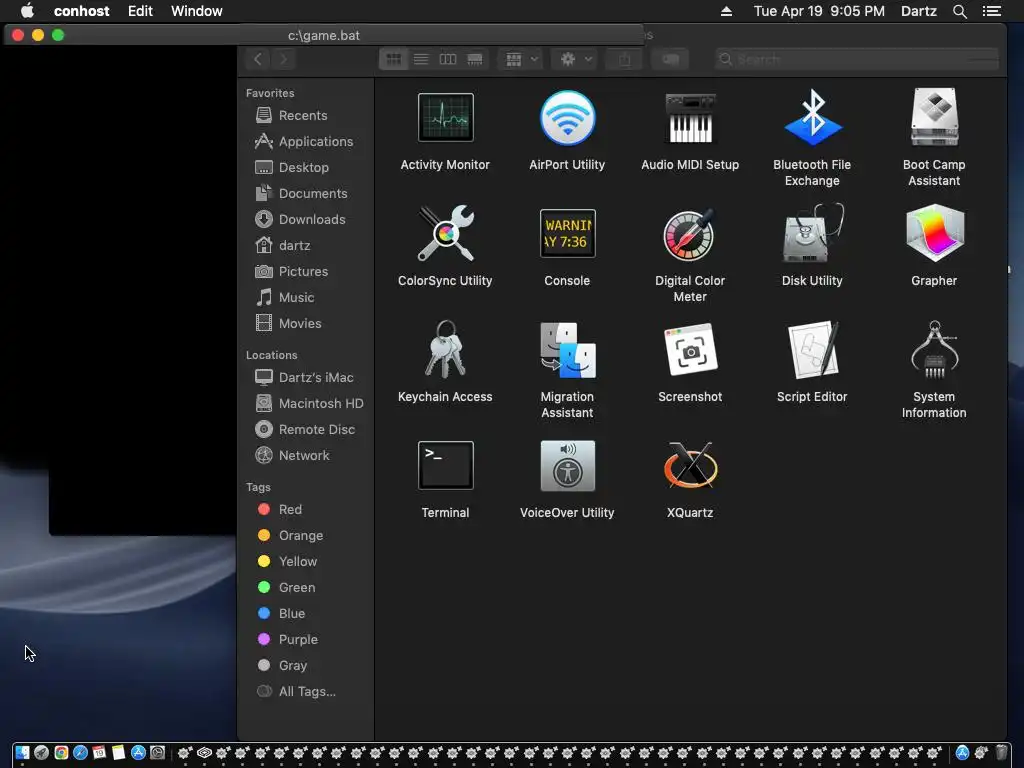
Task: Select Digital Color Meter icon
Action: [x=690, y=233]
